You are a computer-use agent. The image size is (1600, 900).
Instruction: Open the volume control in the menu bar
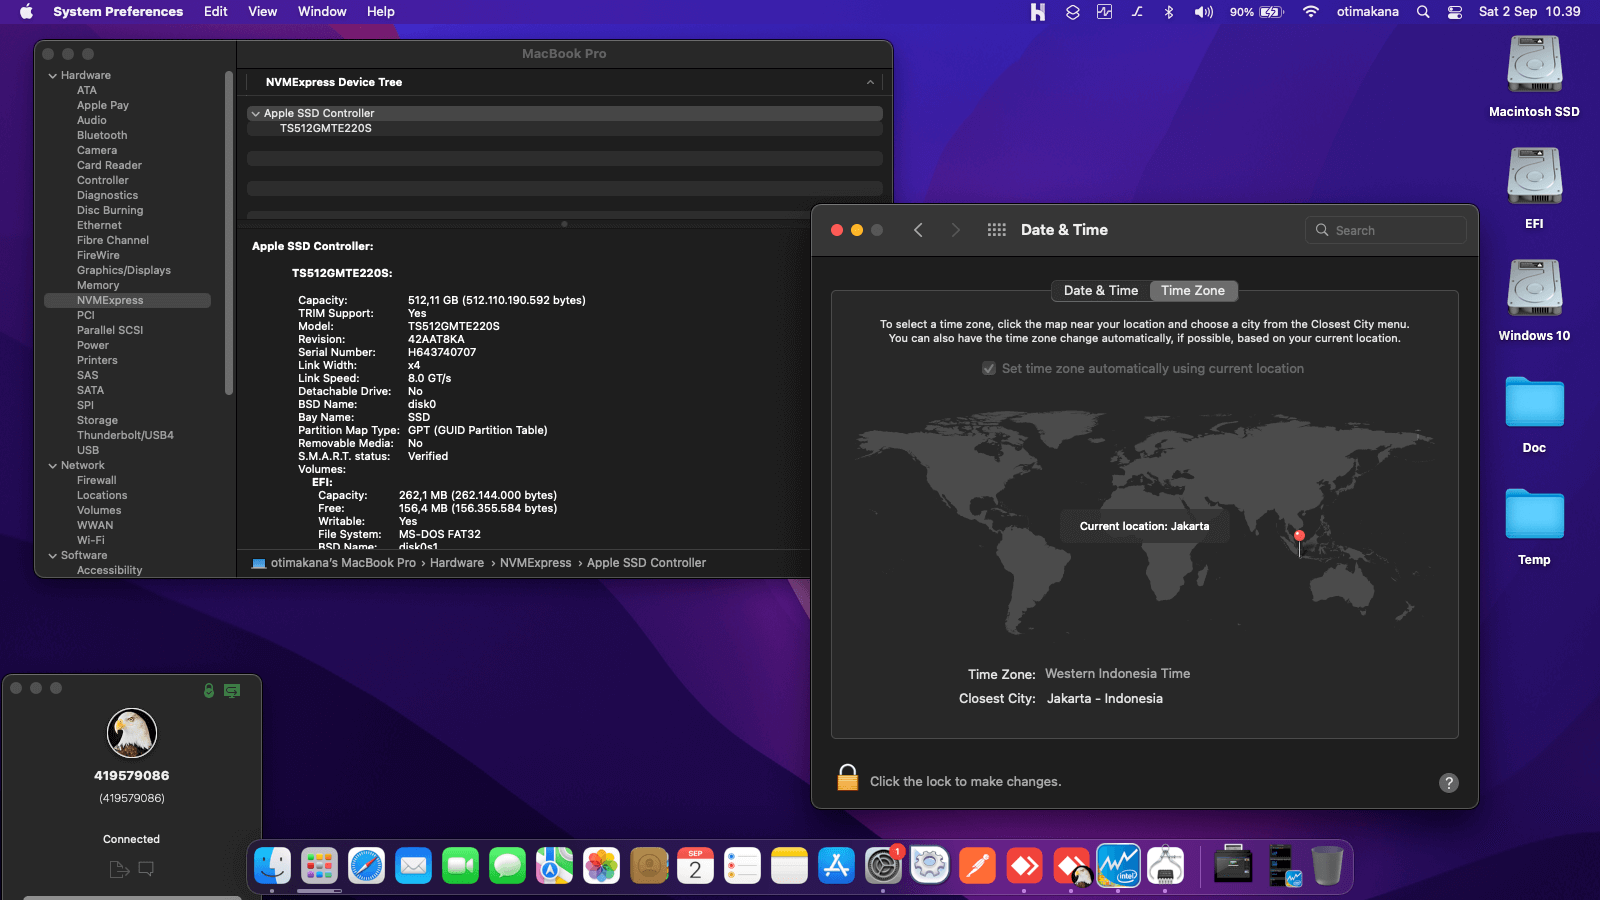1203,12
